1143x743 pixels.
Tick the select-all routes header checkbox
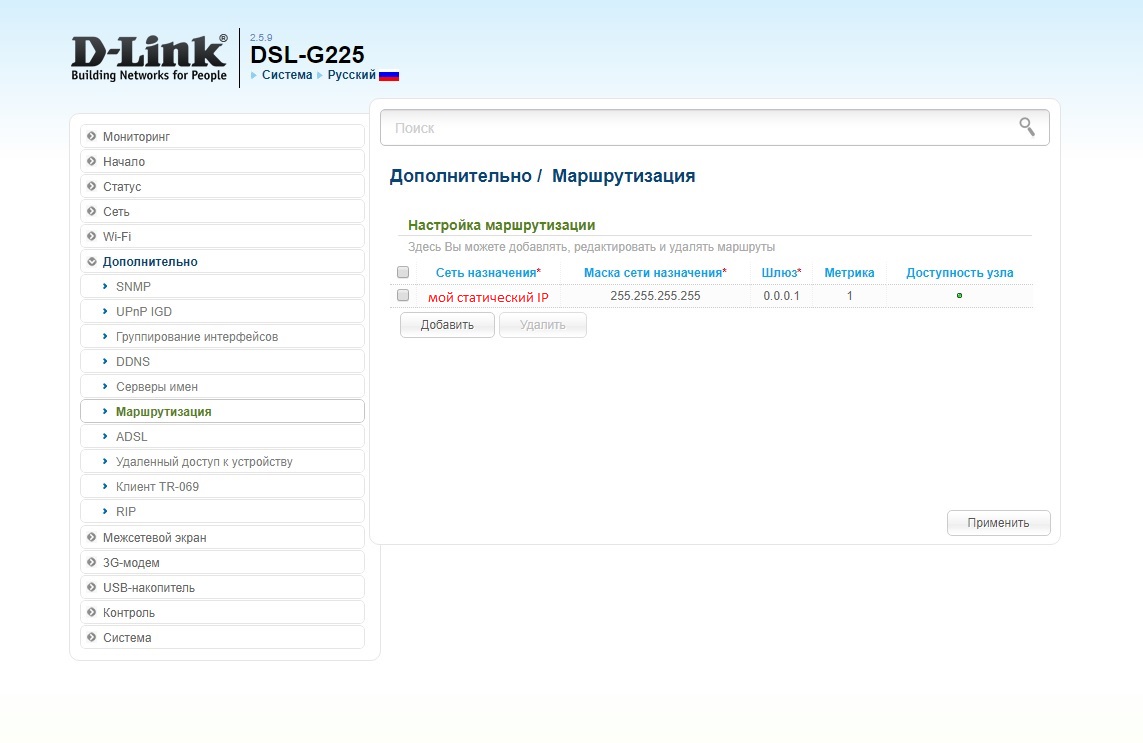click(x=403, y=272)
